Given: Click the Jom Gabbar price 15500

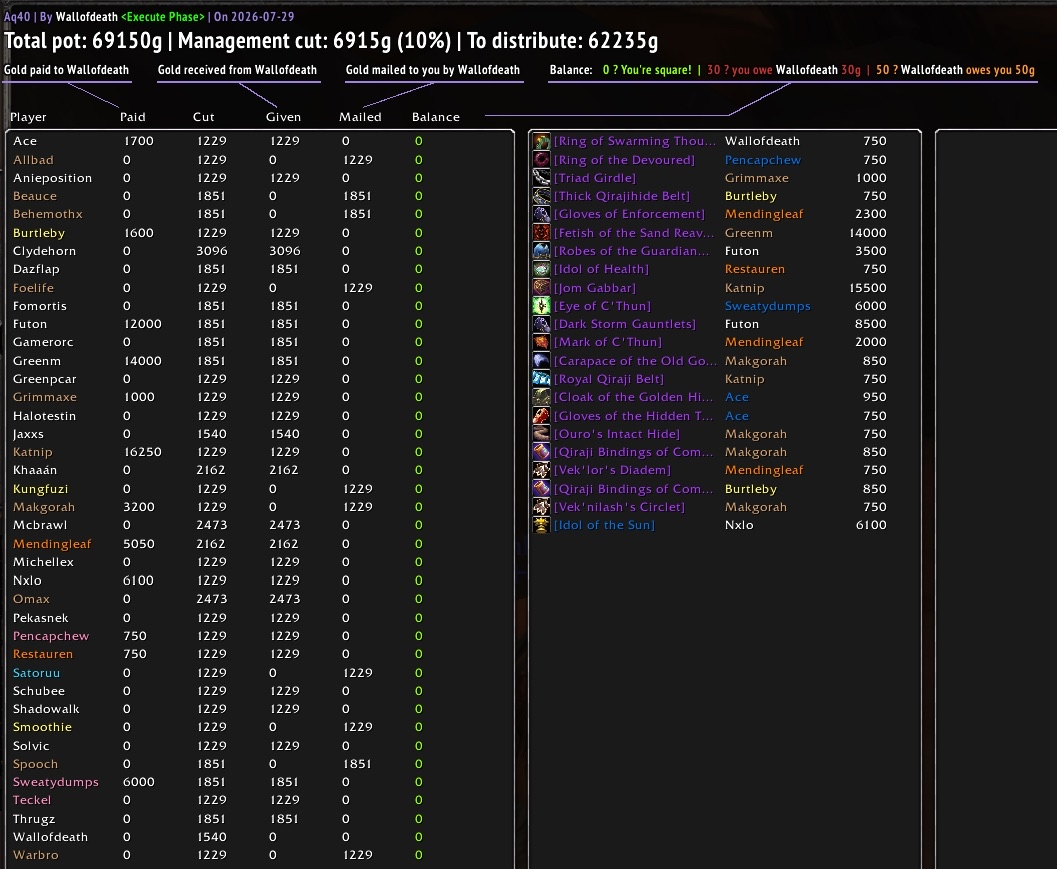Looking at the screenshot, I should tap(868, 288).
